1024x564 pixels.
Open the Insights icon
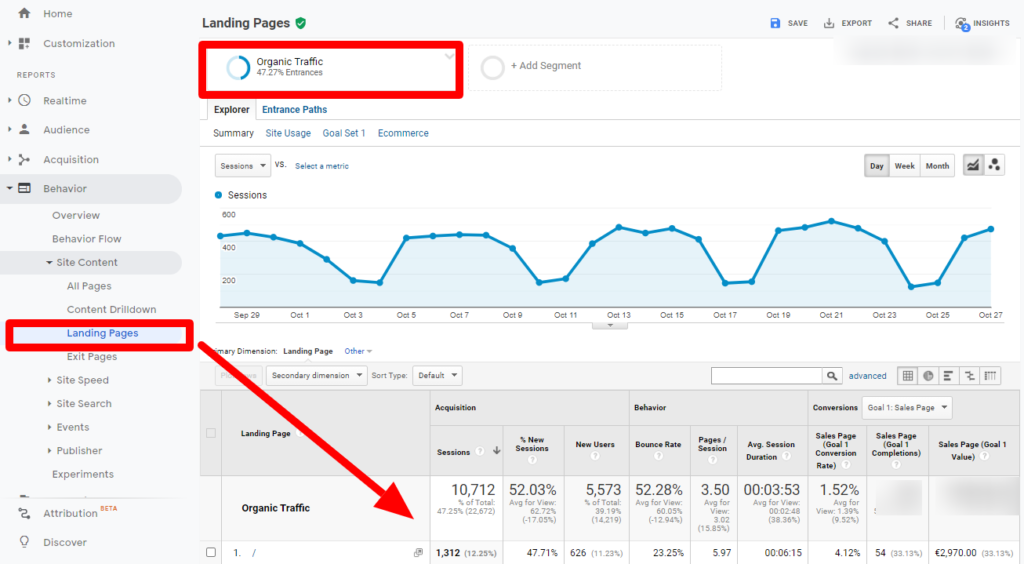click(962, 24)
